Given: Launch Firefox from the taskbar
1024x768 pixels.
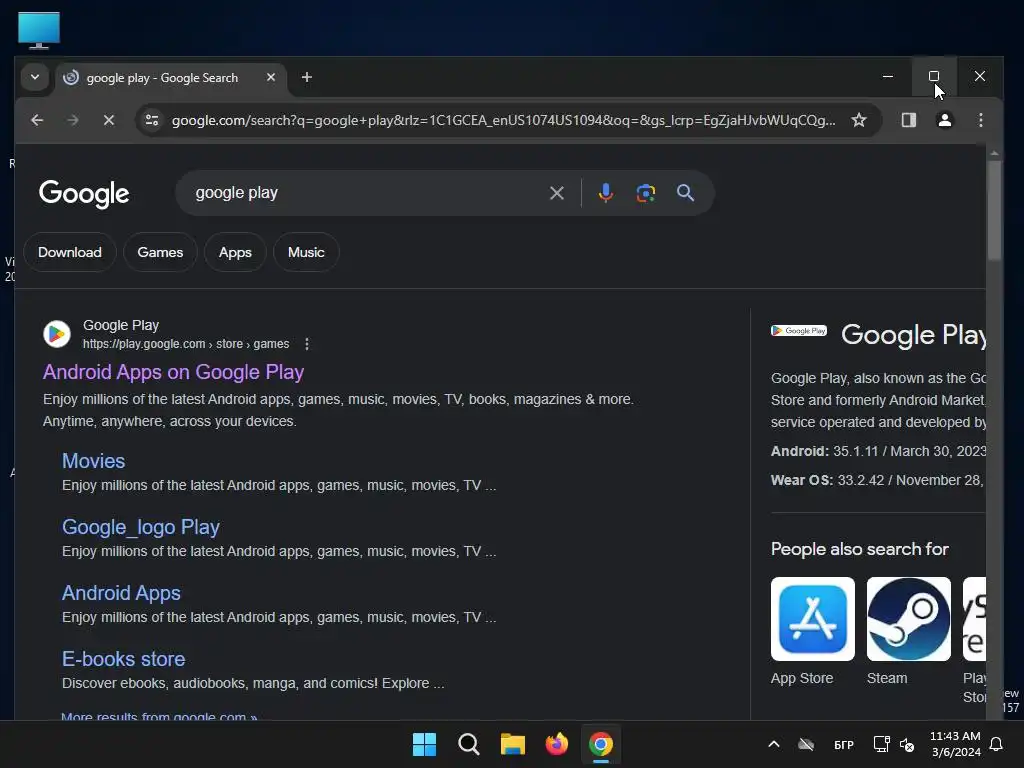Looking at the screenshot, I should click(556, 744).
